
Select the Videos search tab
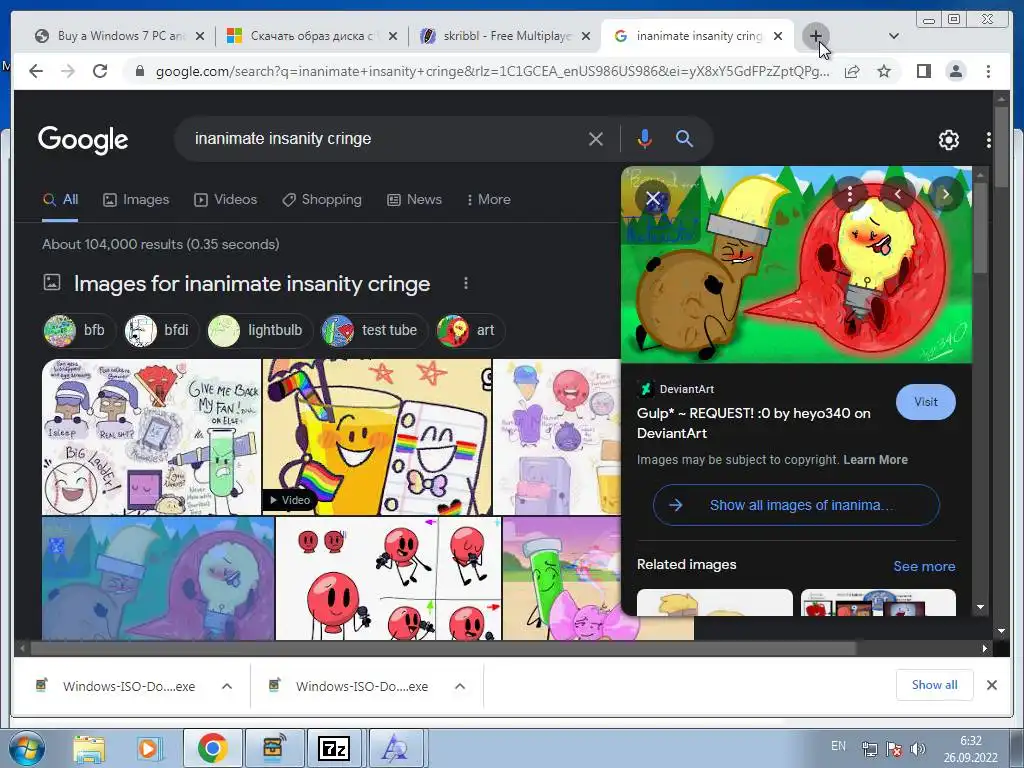226,200
